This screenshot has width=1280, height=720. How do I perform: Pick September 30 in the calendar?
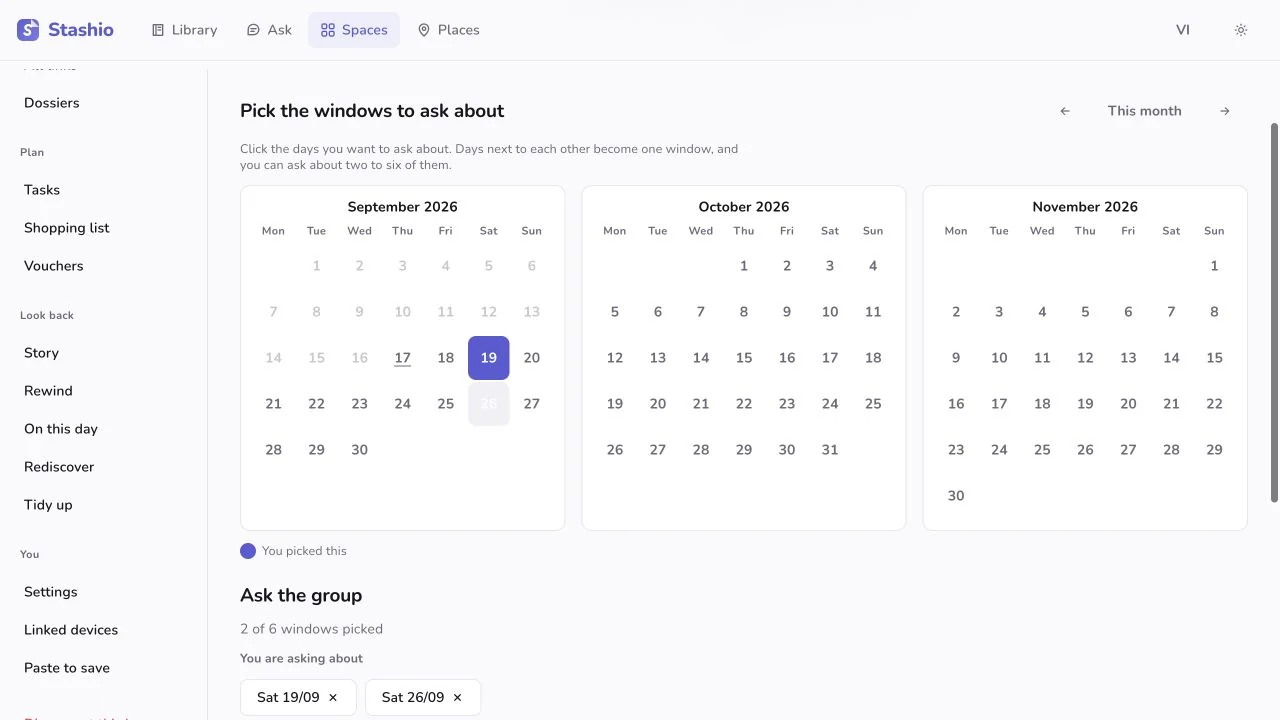coord(360,450)
